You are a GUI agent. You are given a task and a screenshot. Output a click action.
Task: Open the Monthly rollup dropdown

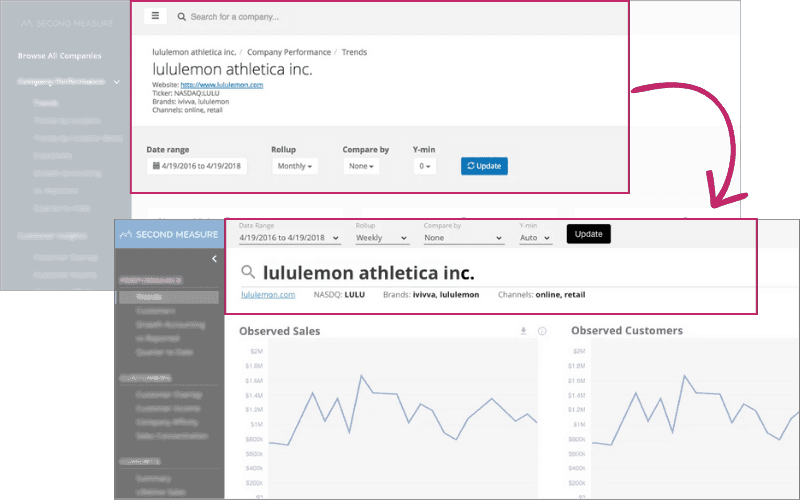pos(294,166)
